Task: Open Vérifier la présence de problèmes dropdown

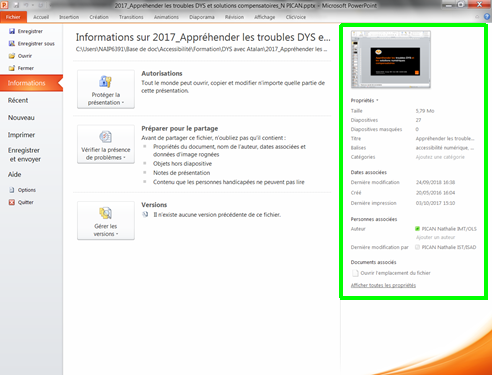Action: coord(106,144)
